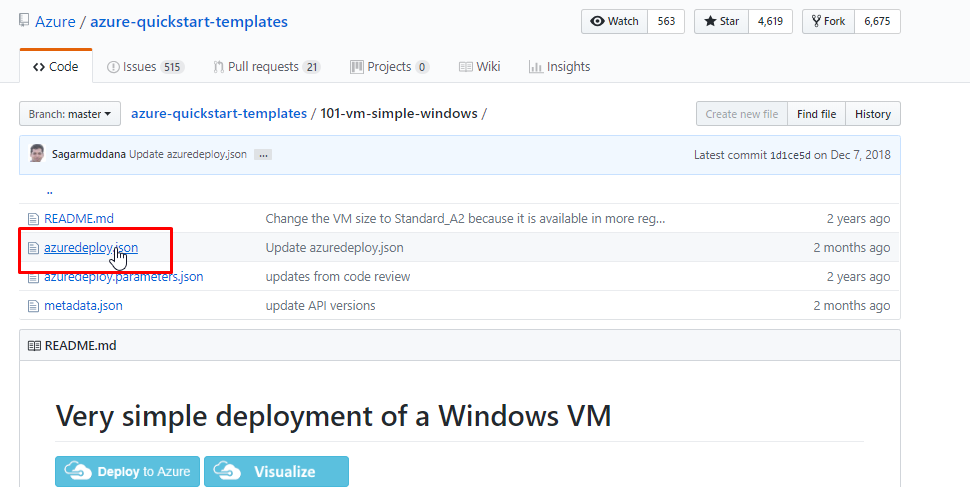Click the 563 watchers count
The width and height of the screenshot is (970, 487).
click(666, 21)
